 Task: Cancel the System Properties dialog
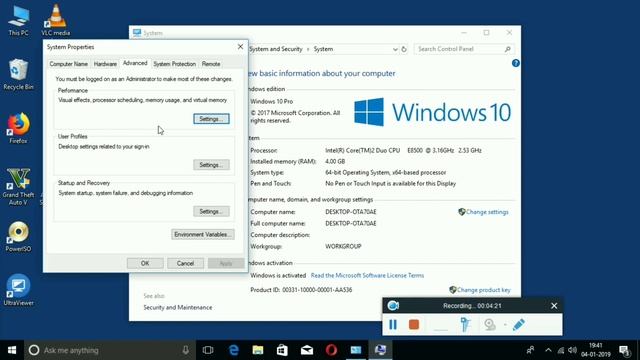(x=185, y=263)
